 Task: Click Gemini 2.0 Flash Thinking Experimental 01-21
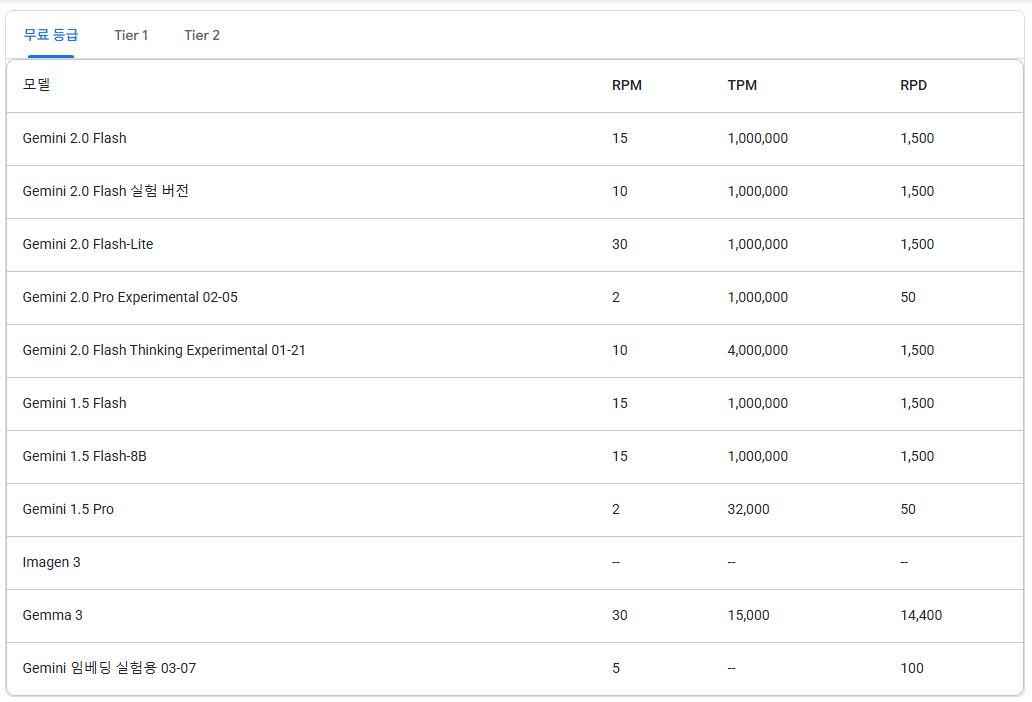point(164,350)
